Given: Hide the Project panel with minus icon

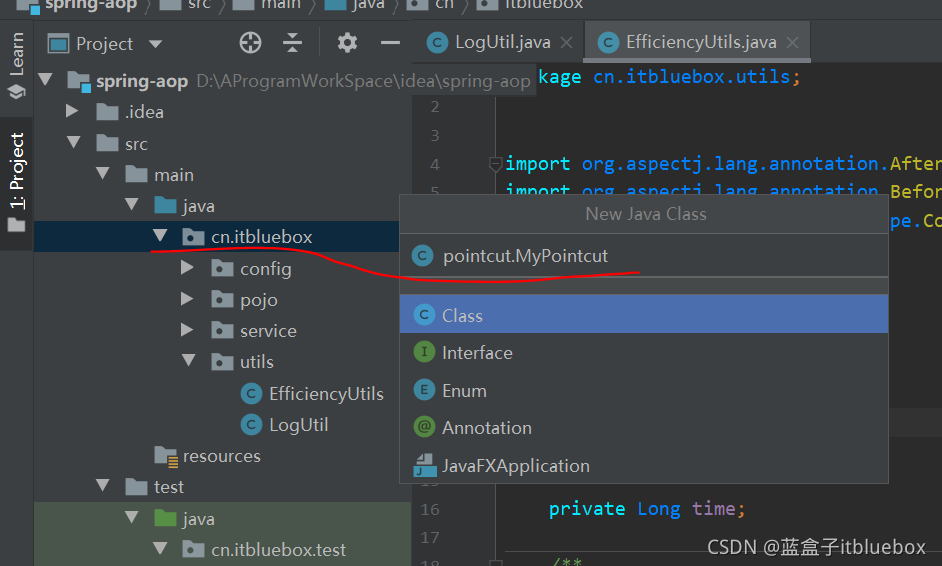Looking at the screenshot, I should tap(390, 43).
